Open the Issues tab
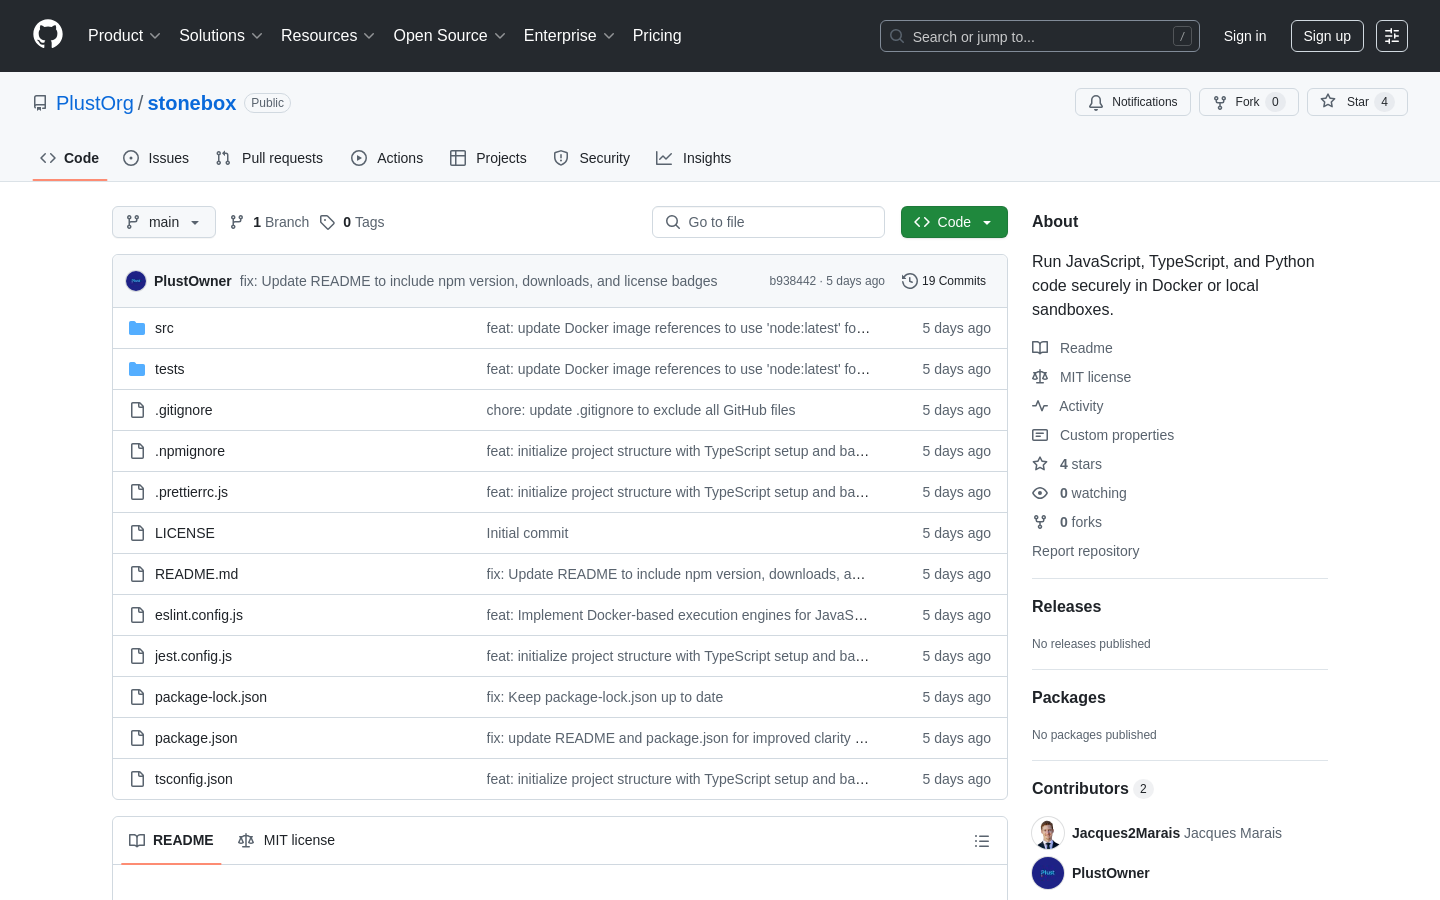Image resolution: width=1440 pixels, height=900 pixels. (156, 158)
